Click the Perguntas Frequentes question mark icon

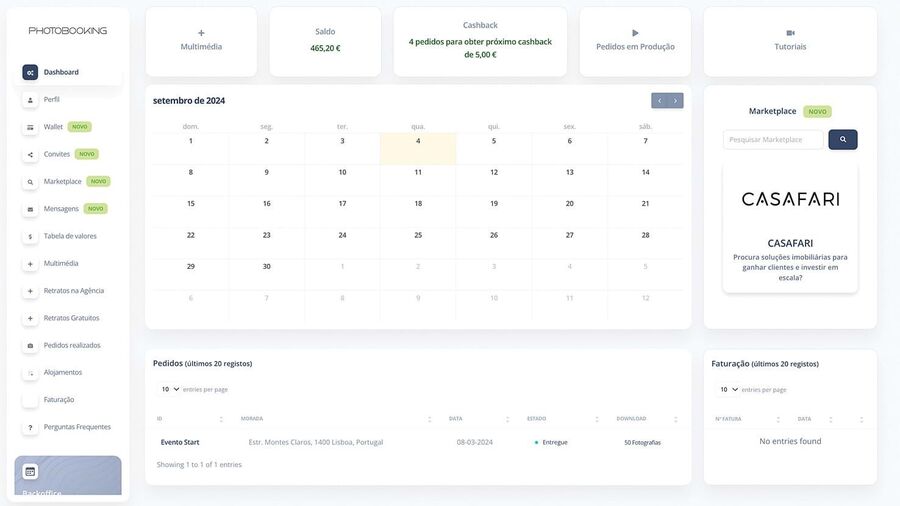click(x=31, y=428)
